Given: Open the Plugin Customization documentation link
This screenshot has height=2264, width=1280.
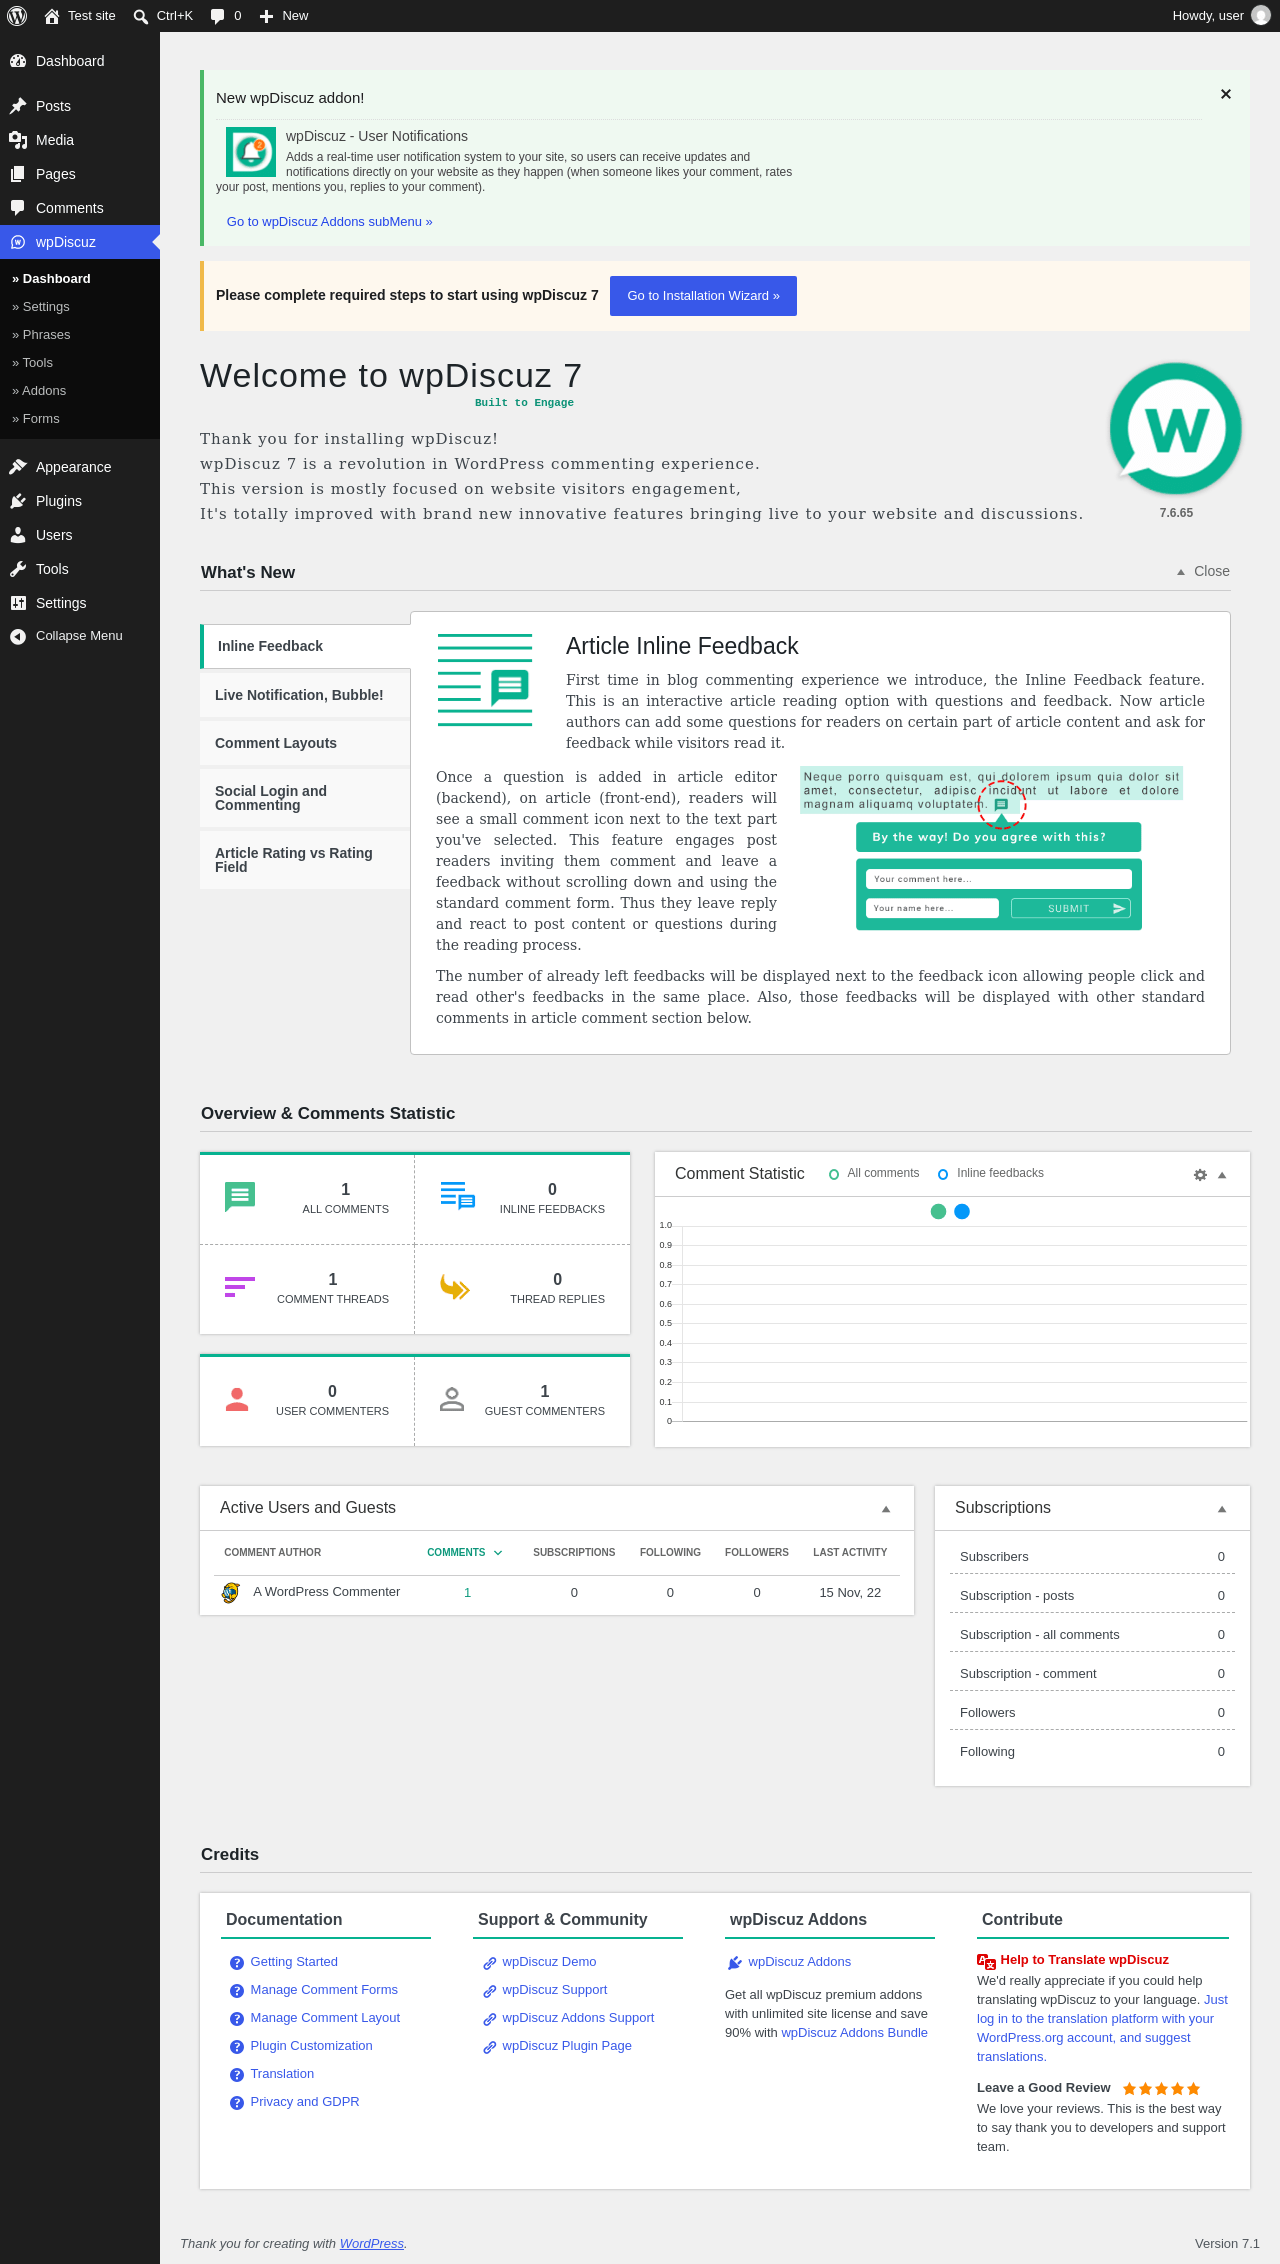Looking at the screenshot, I should [x=311, y=2046].
